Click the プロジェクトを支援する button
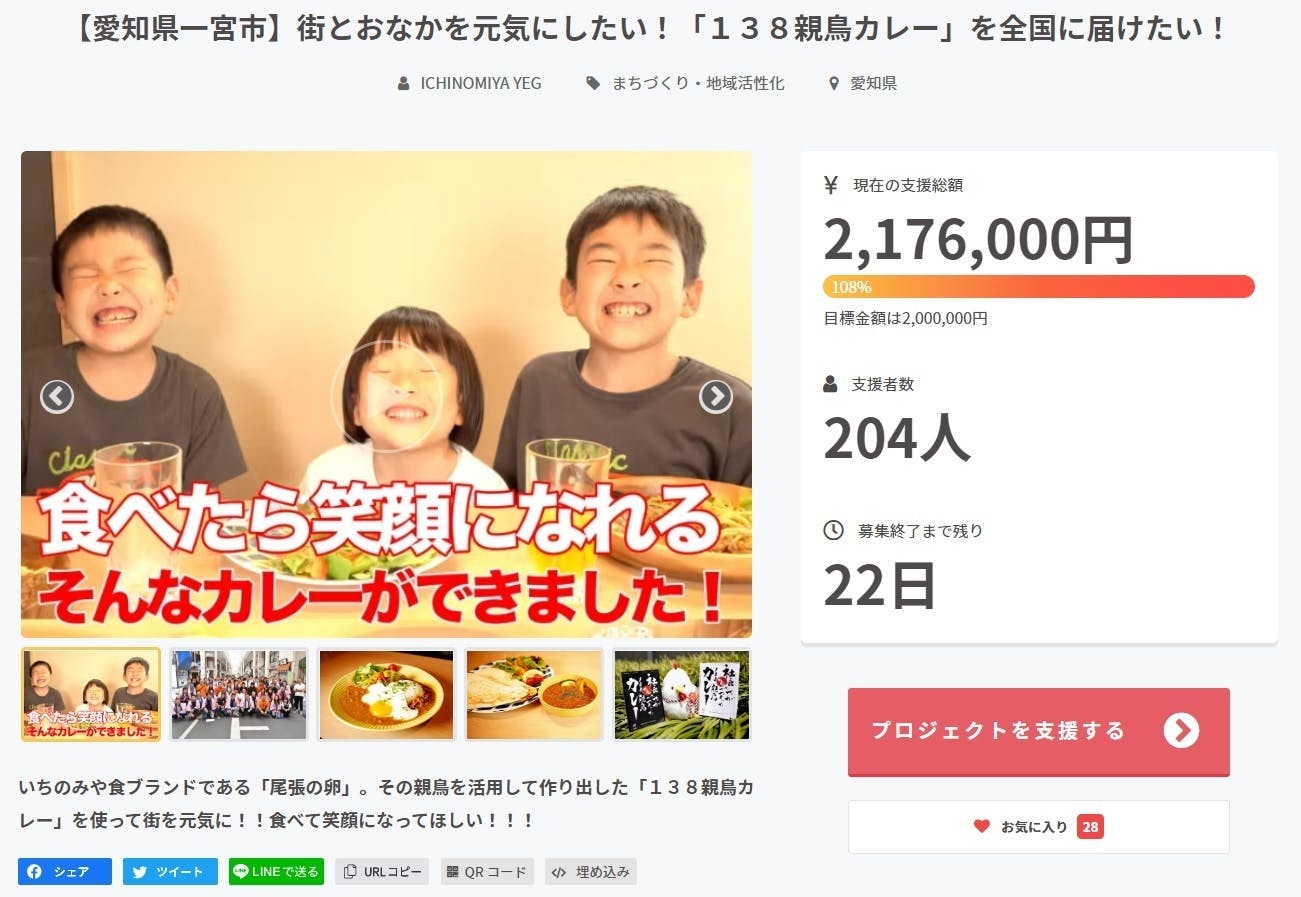The width and height of the screenshot is (1301, 897). point(1038,731)
